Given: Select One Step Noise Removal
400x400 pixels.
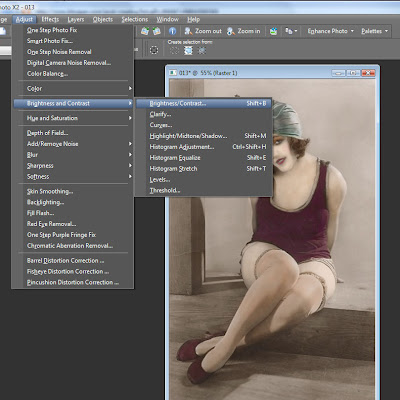Looking at the screenshot, I should pos(73,52).
